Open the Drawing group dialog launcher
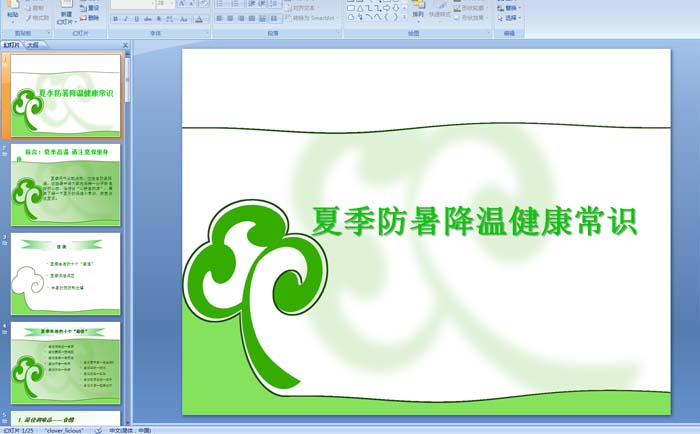This screenshot has height=434, width=700. 488,33
